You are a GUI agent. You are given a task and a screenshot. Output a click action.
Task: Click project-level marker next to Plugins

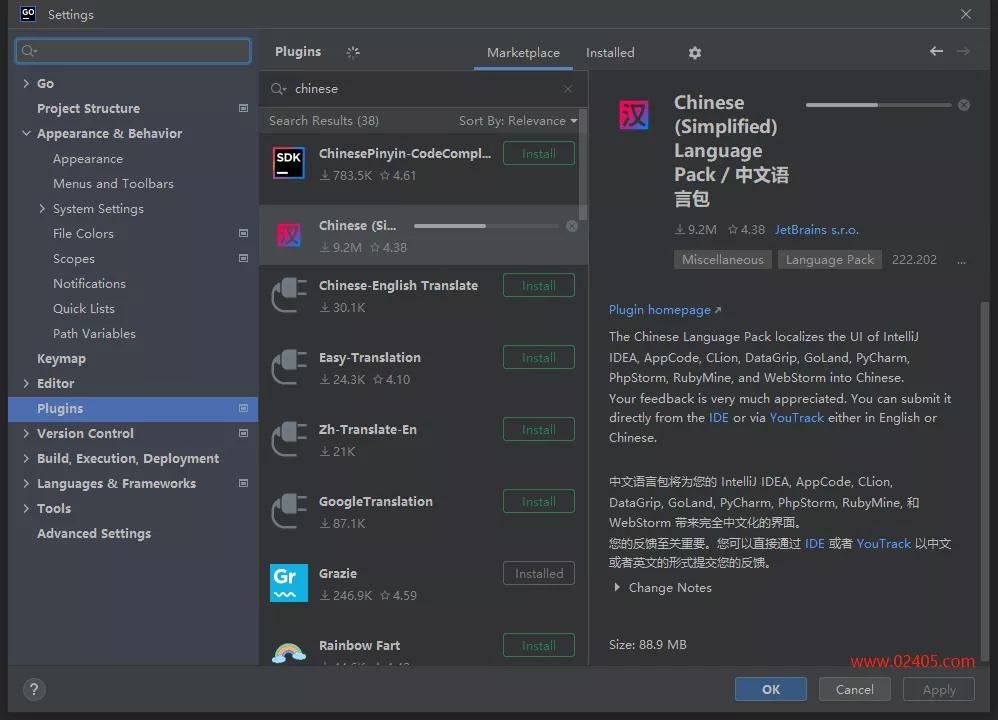243,408
